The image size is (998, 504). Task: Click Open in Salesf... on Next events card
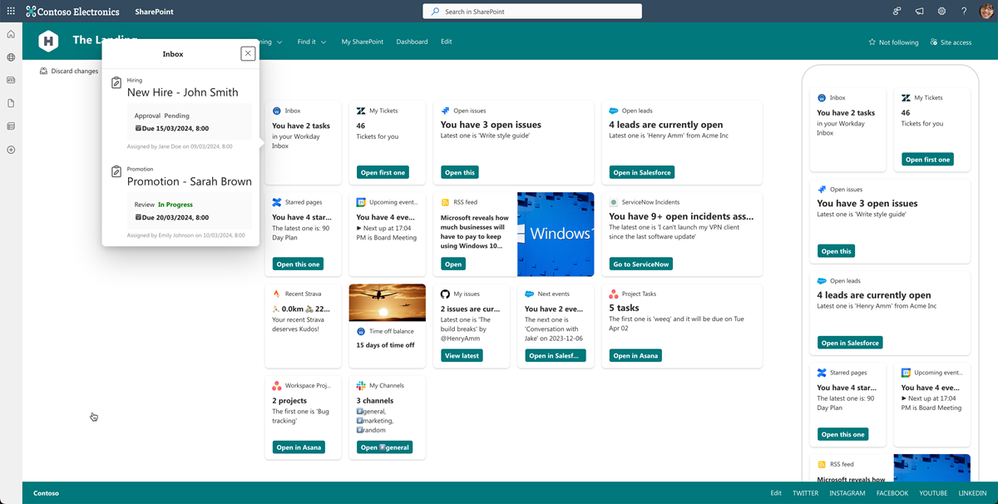click(x=555, y=356)
